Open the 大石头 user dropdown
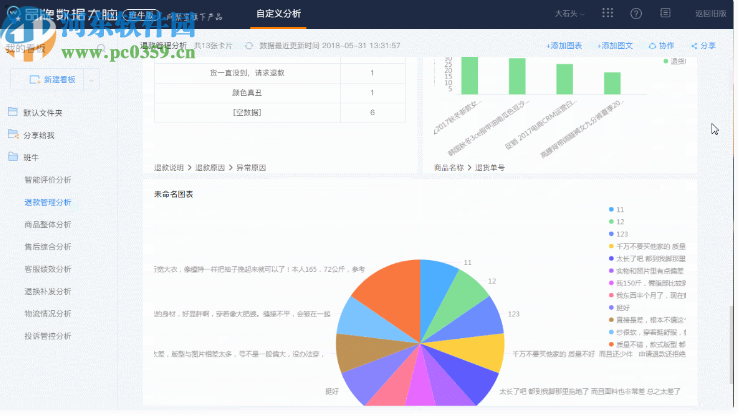 pyautogui.click(x=569, y=14)
